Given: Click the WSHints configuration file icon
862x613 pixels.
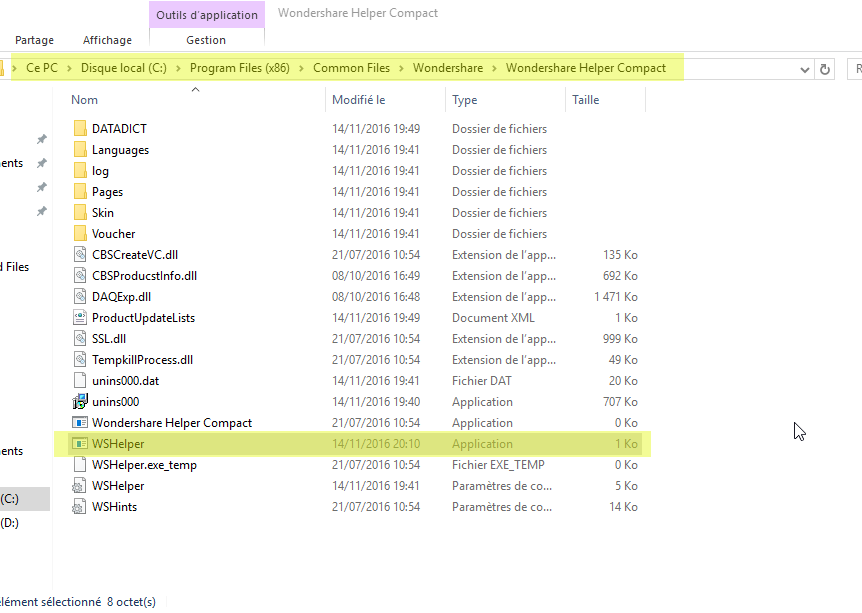Looking at the screenshot, I should [x=79, y=506].
